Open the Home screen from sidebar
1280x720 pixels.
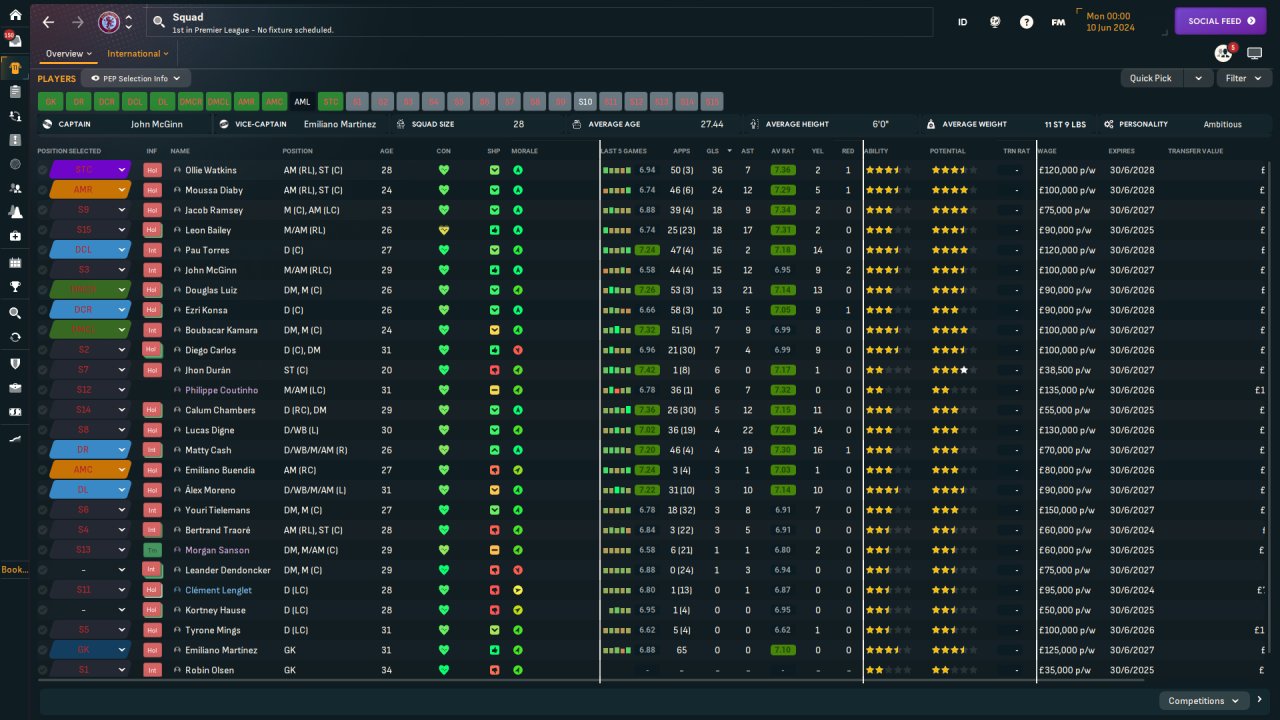[15, 15]
